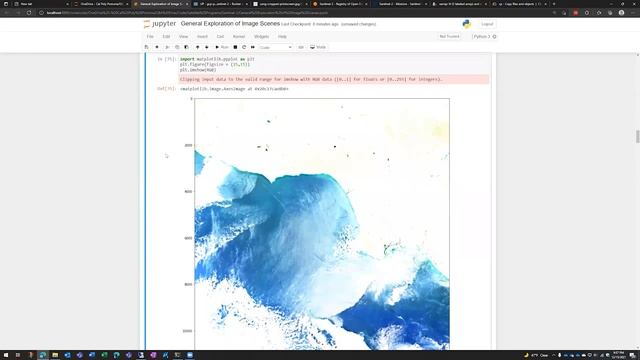Interrupt the kernel with the stop icon
640x360 pixels.
coord(235,47)
